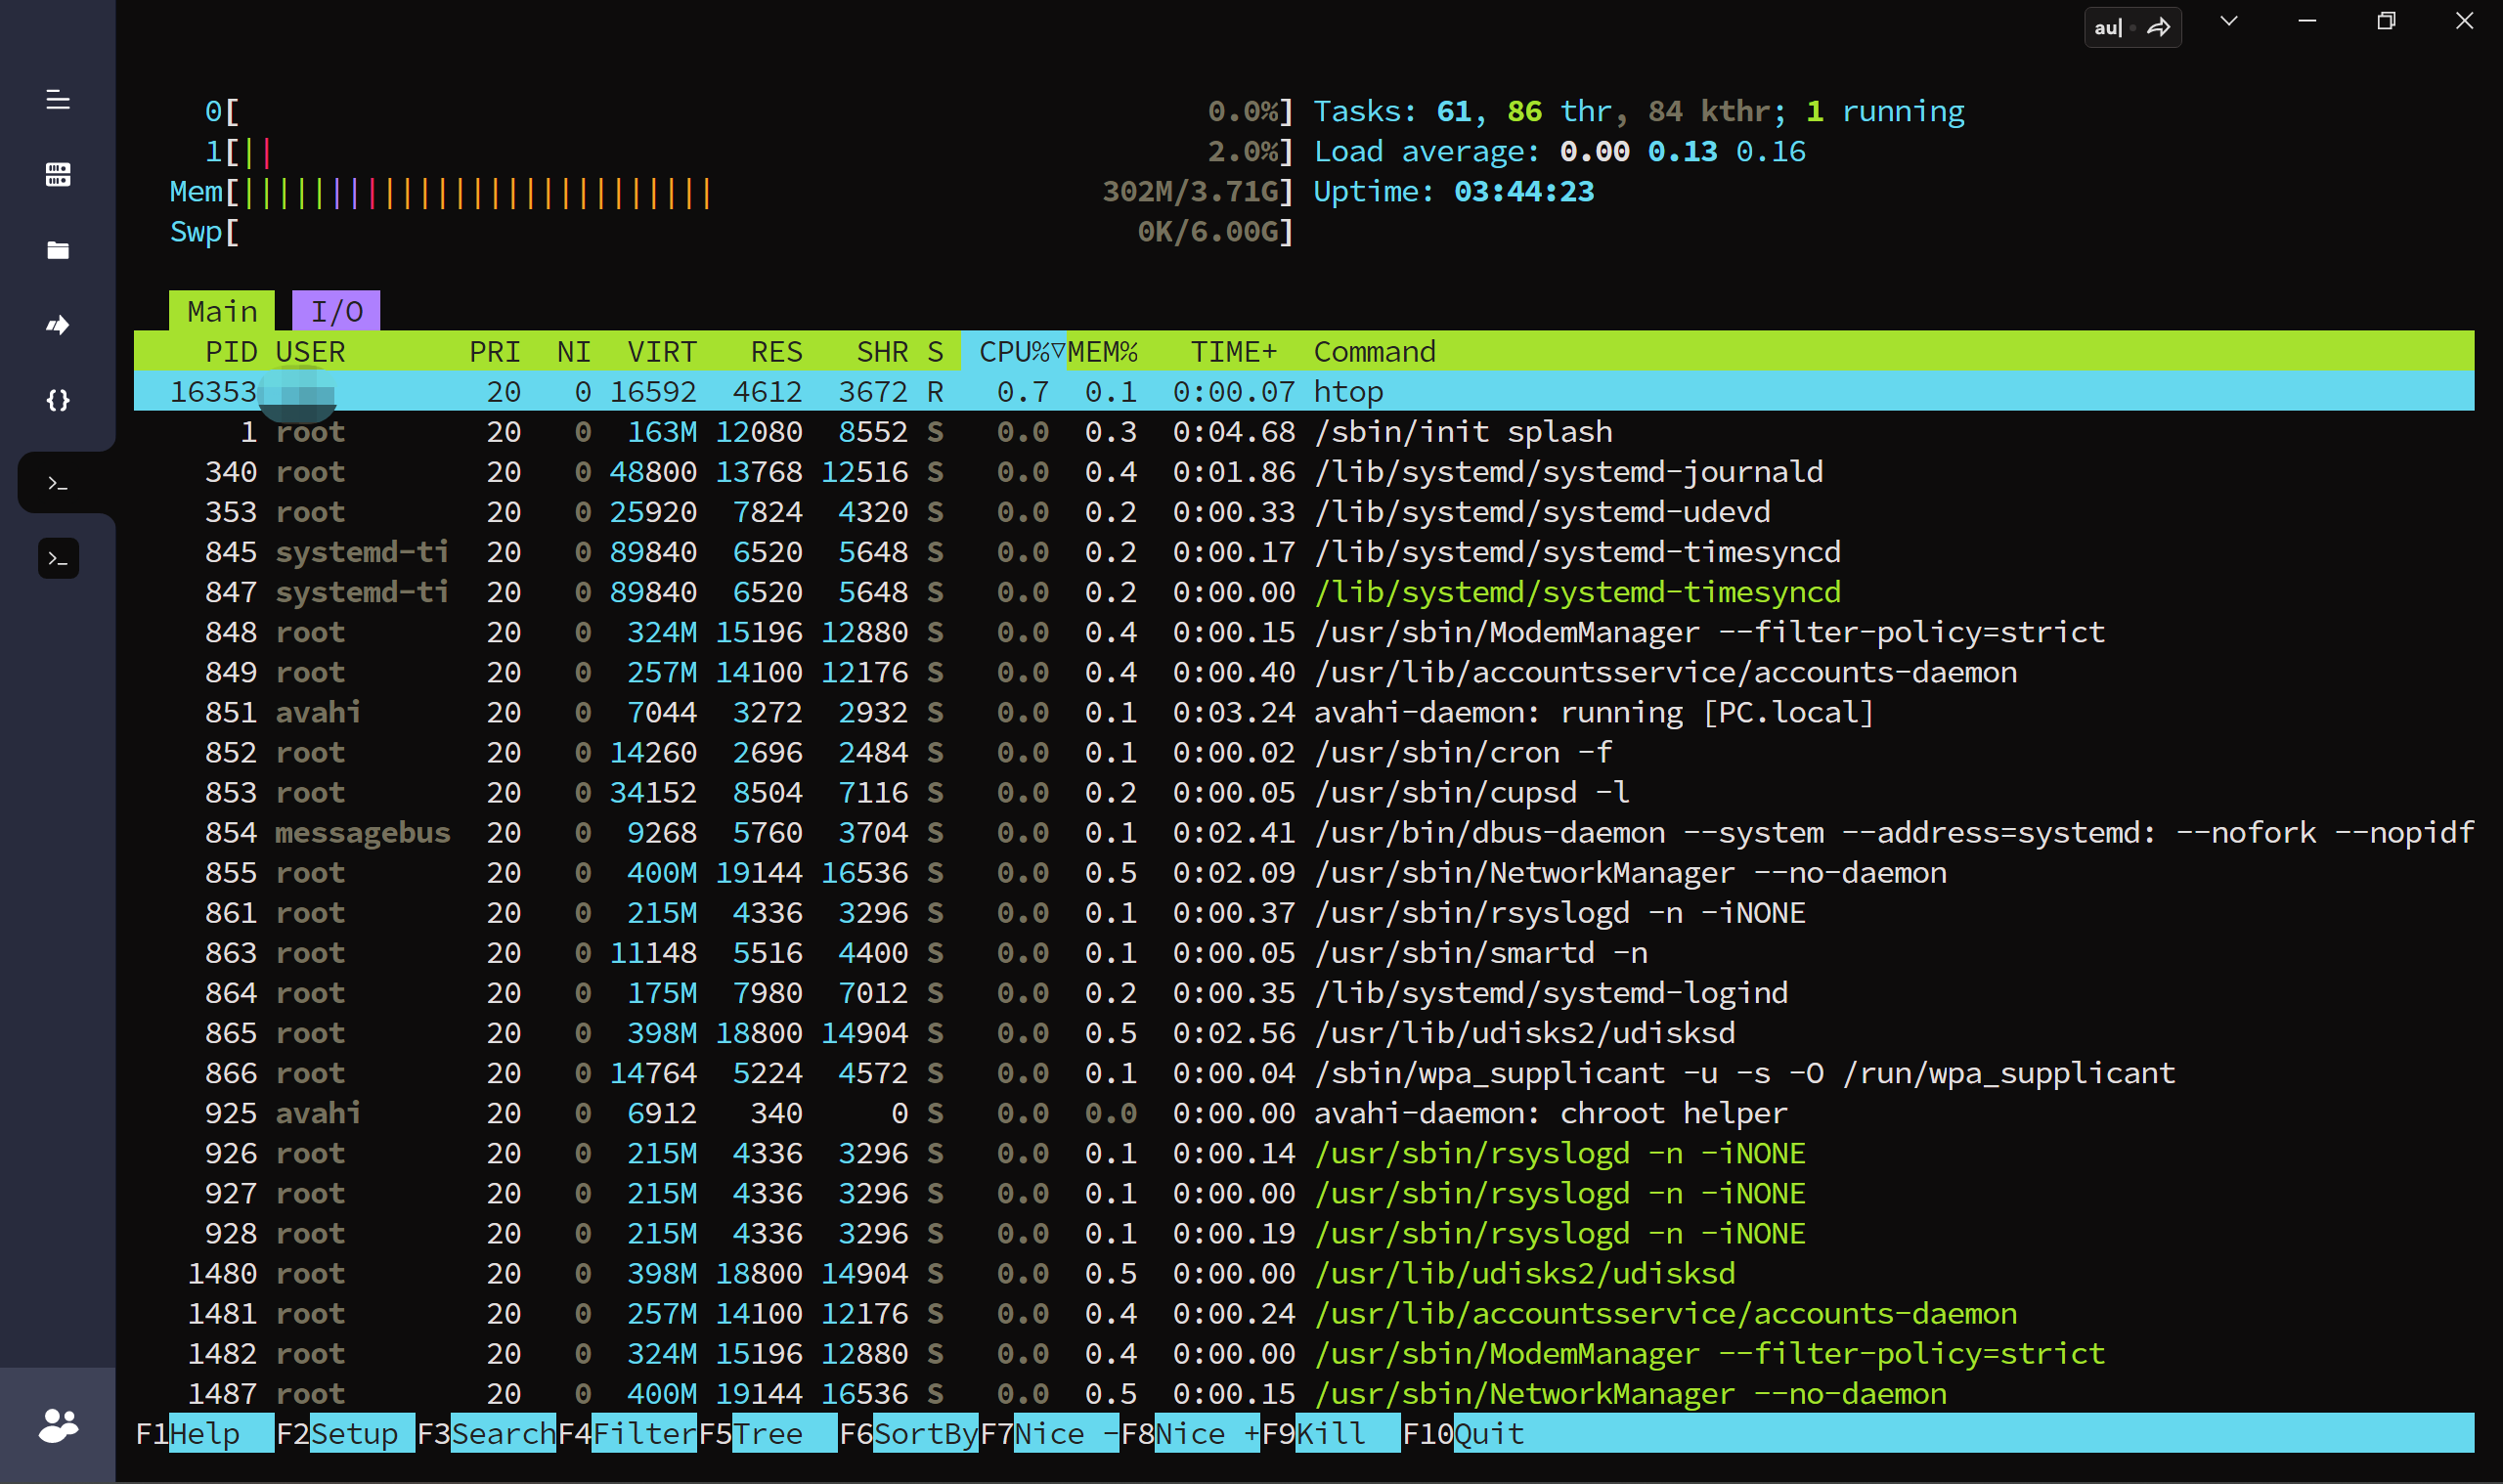Open the file browser folder icon

point(58,250)
